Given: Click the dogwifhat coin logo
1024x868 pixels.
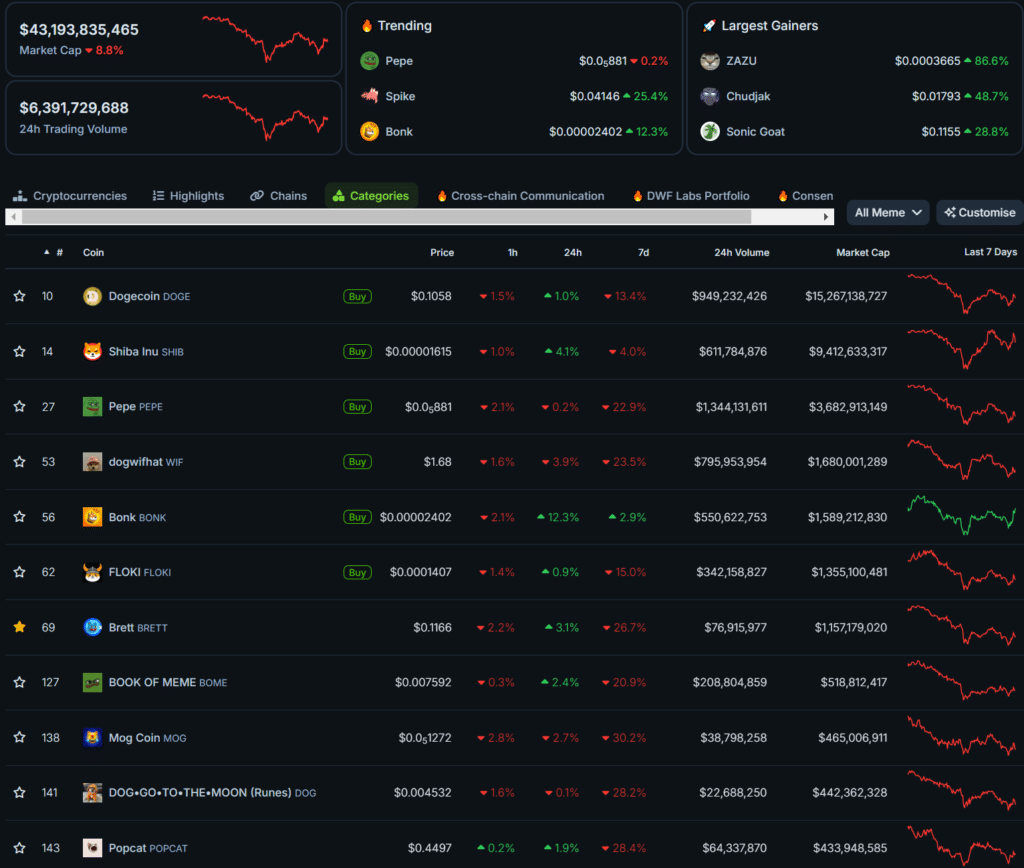Looking at the screenshot, I should click(92, 462).
